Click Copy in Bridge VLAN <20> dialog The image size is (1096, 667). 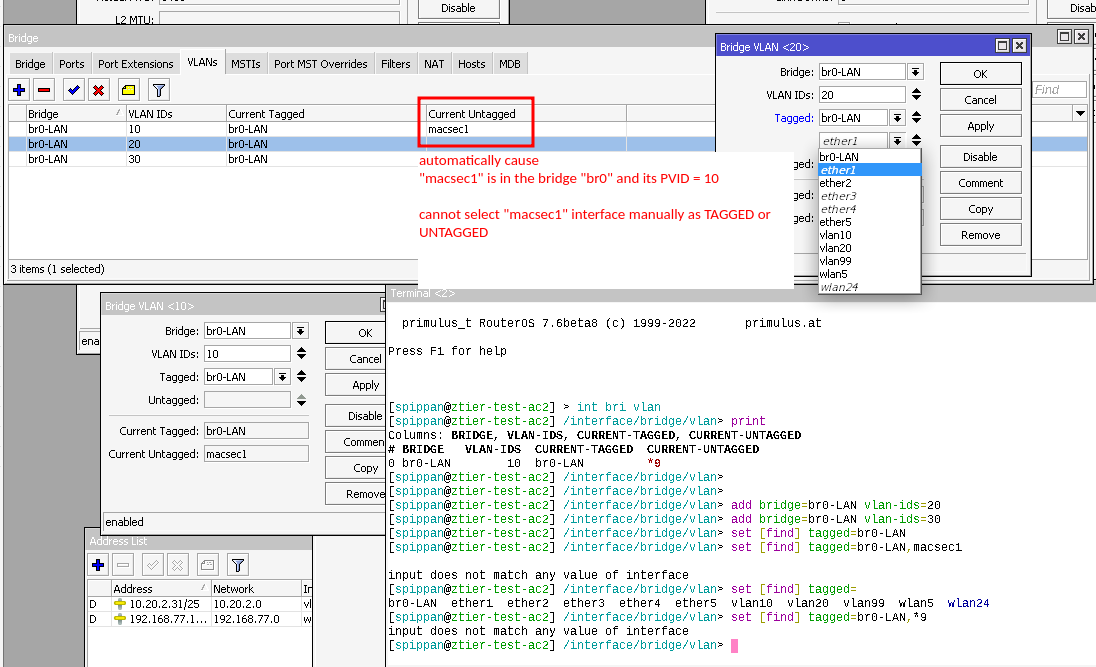click(980, 209)
